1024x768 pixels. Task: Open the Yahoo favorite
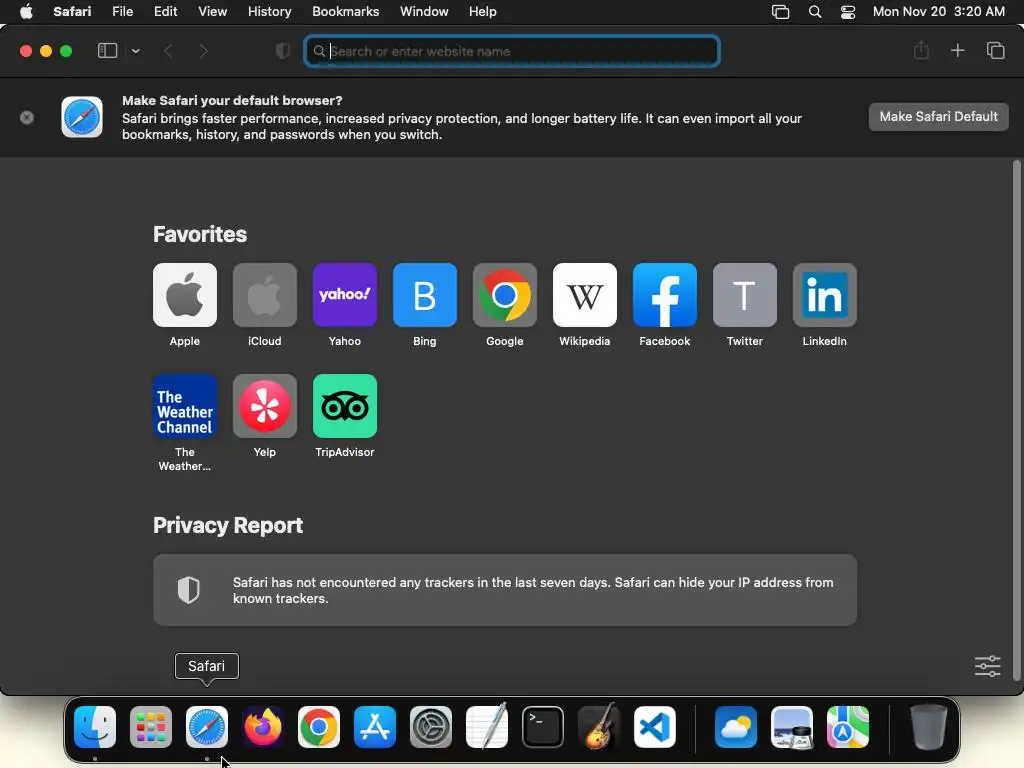click(x=345, y=295)
